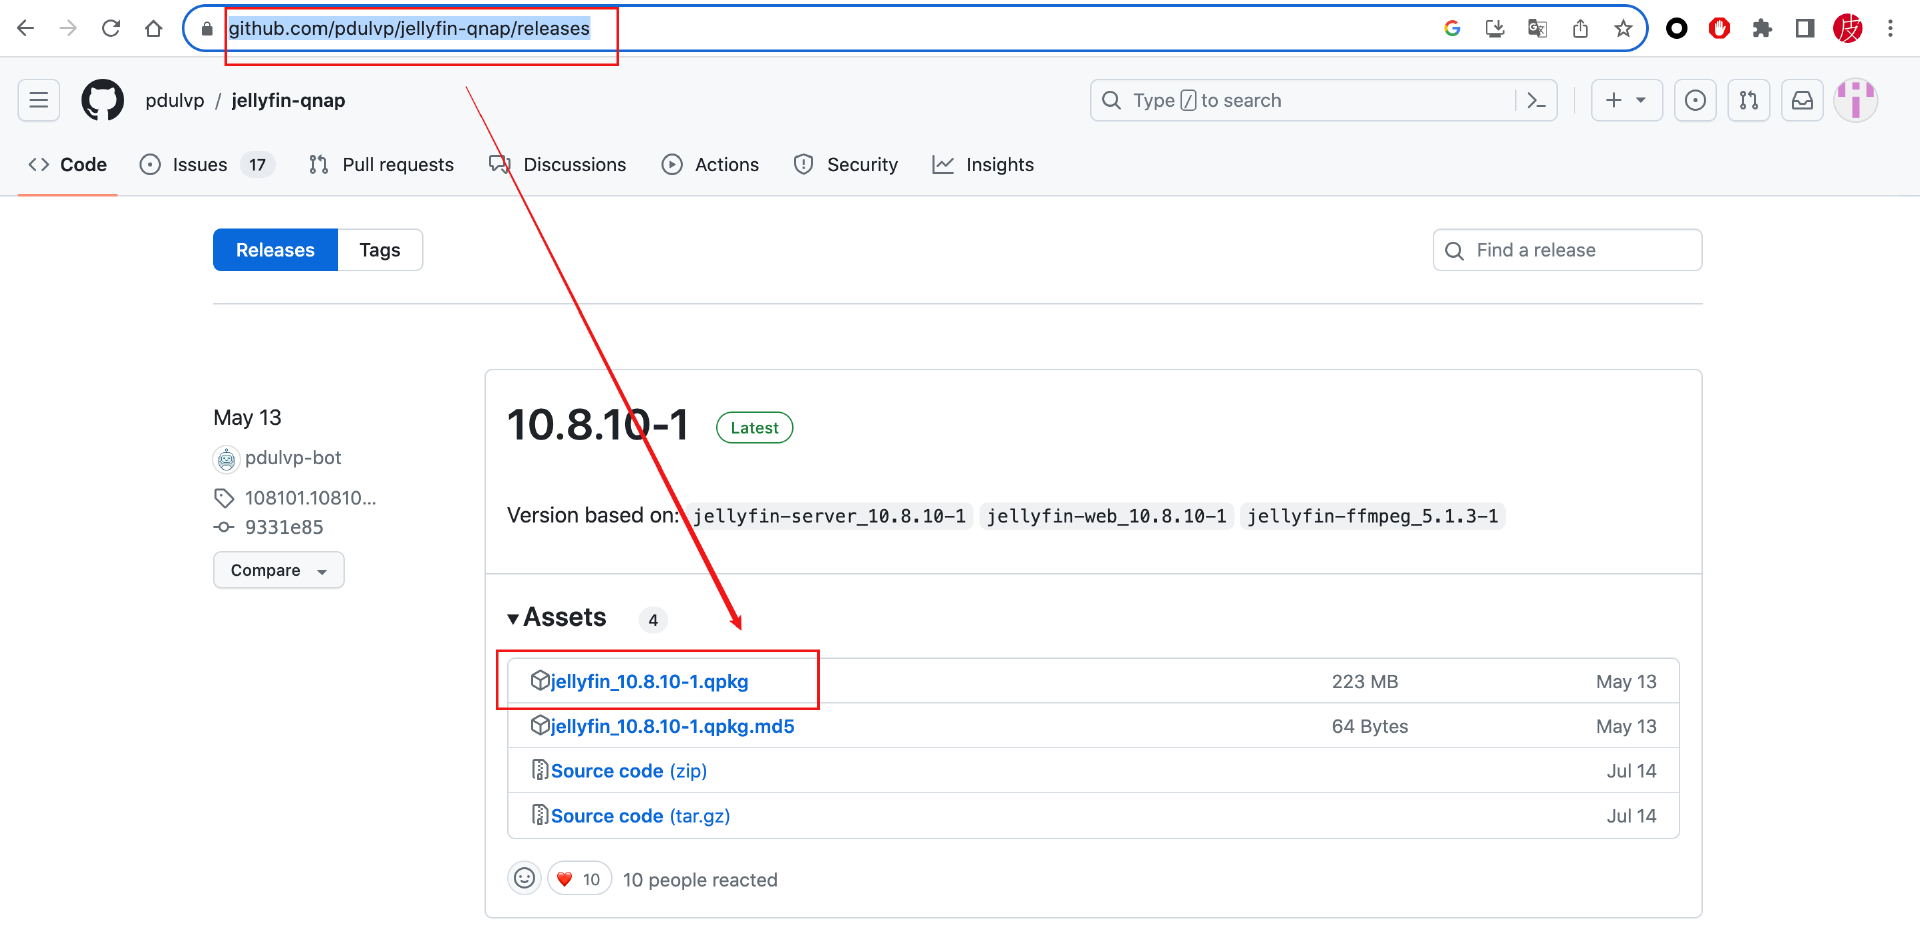Reload the page in browser
This screenshot has width=1920, height=938.
pyautogui.click(x=111, y=28)
